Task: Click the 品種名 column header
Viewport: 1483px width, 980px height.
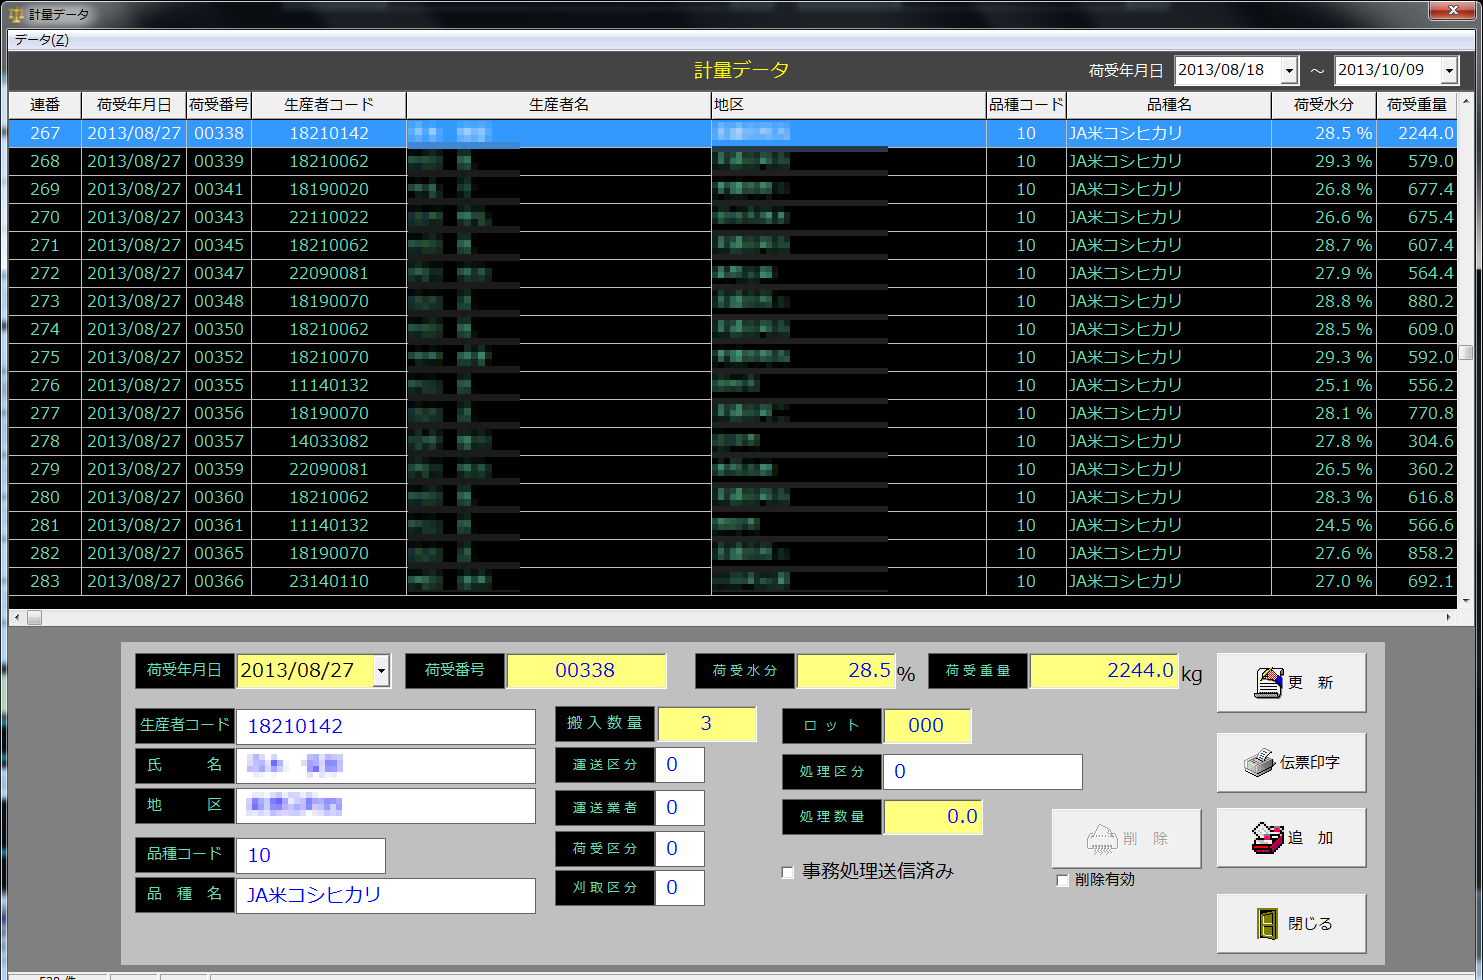Action: pos(1169,105)
